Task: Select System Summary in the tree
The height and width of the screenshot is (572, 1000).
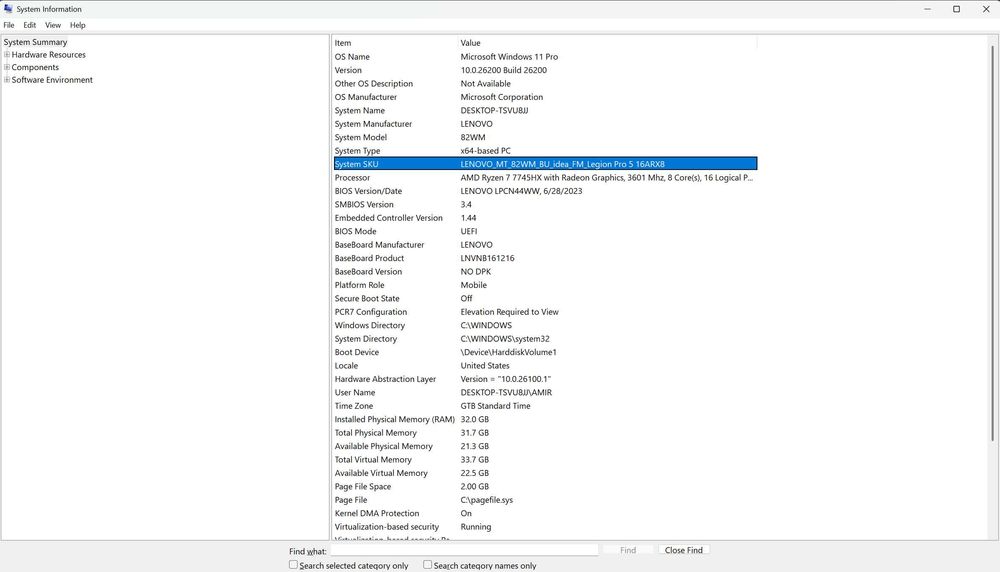Action: pyautogui.click(x=35, y=42)
